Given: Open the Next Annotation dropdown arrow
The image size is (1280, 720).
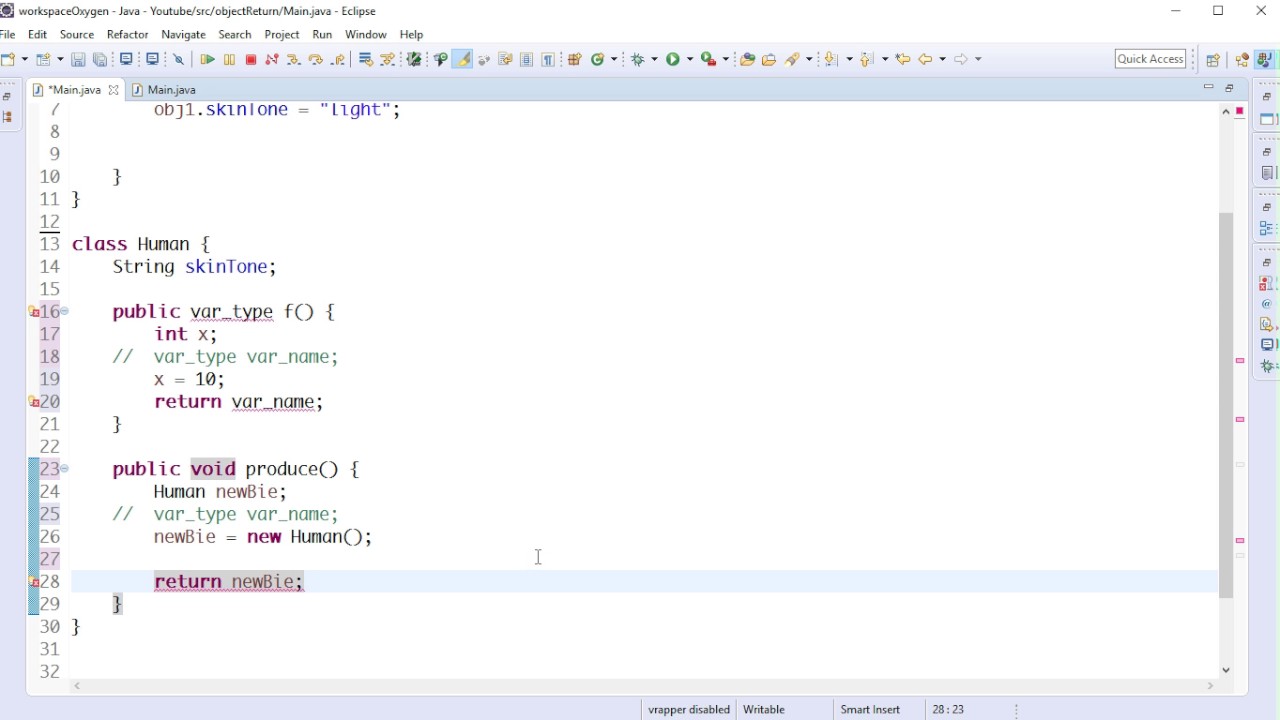Looking at the screenshot, I should (849, 59).
